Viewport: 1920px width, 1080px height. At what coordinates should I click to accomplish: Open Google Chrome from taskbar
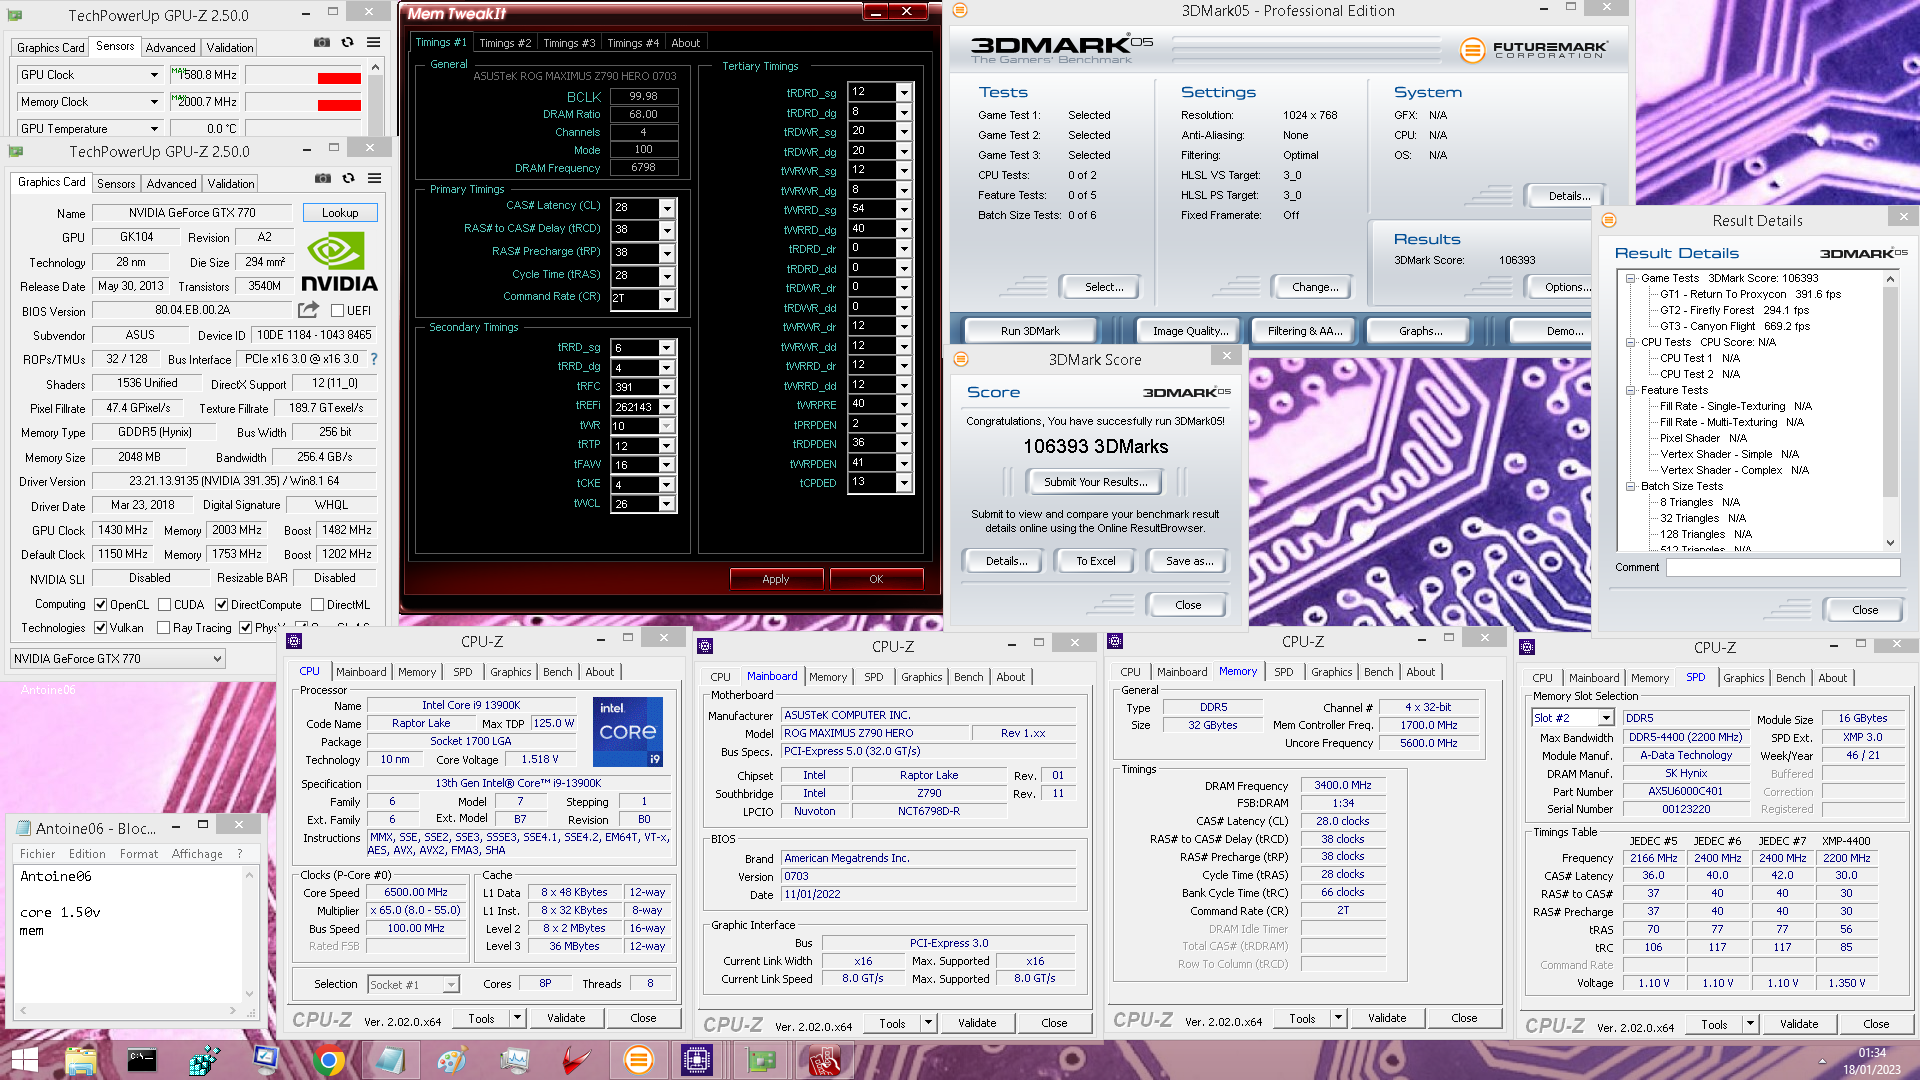(x=328, y=1060)
